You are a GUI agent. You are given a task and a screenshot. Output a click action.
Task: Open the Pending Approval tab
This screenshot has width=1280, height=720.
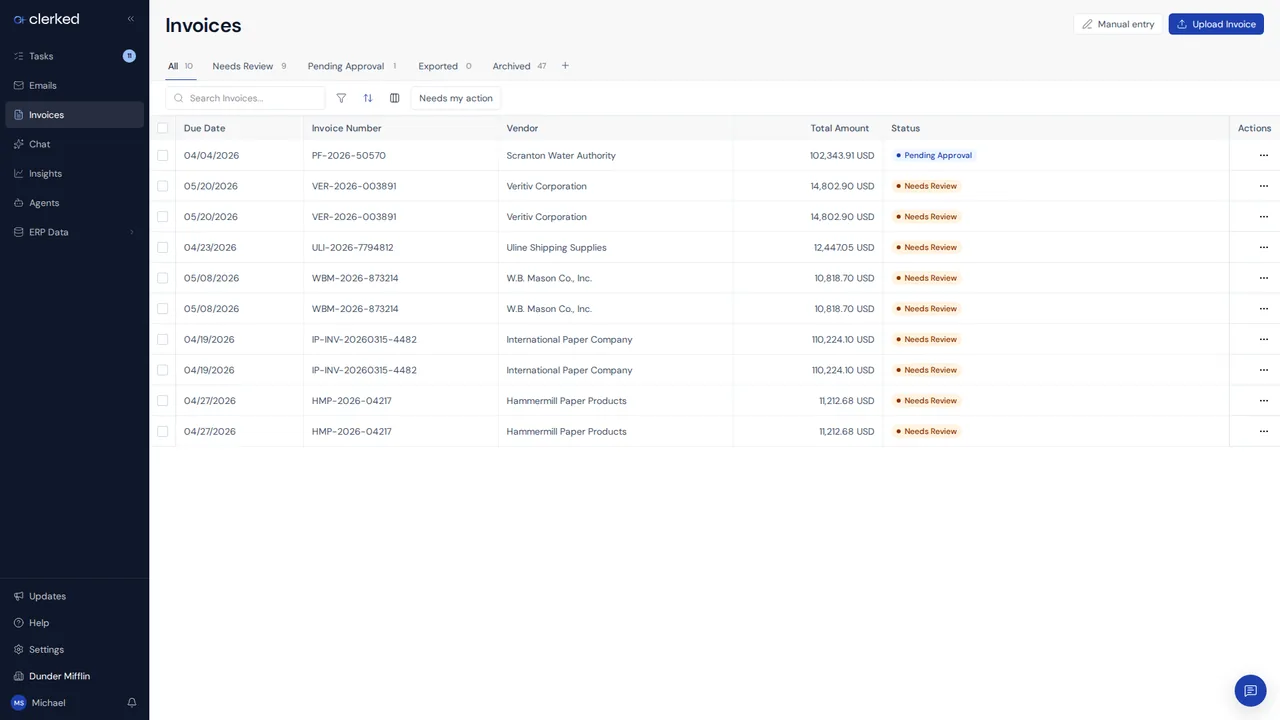point(352,66)
